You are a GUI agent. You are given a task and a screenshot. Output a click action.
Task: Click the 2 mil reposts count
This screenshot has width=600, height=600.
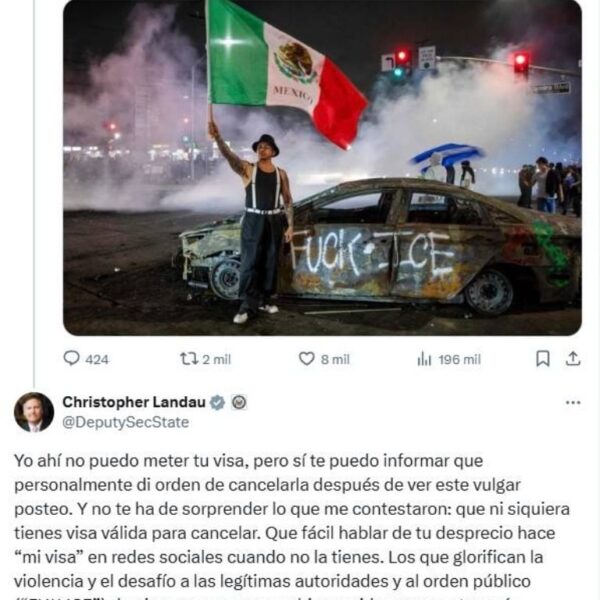[x=217, y=360]
